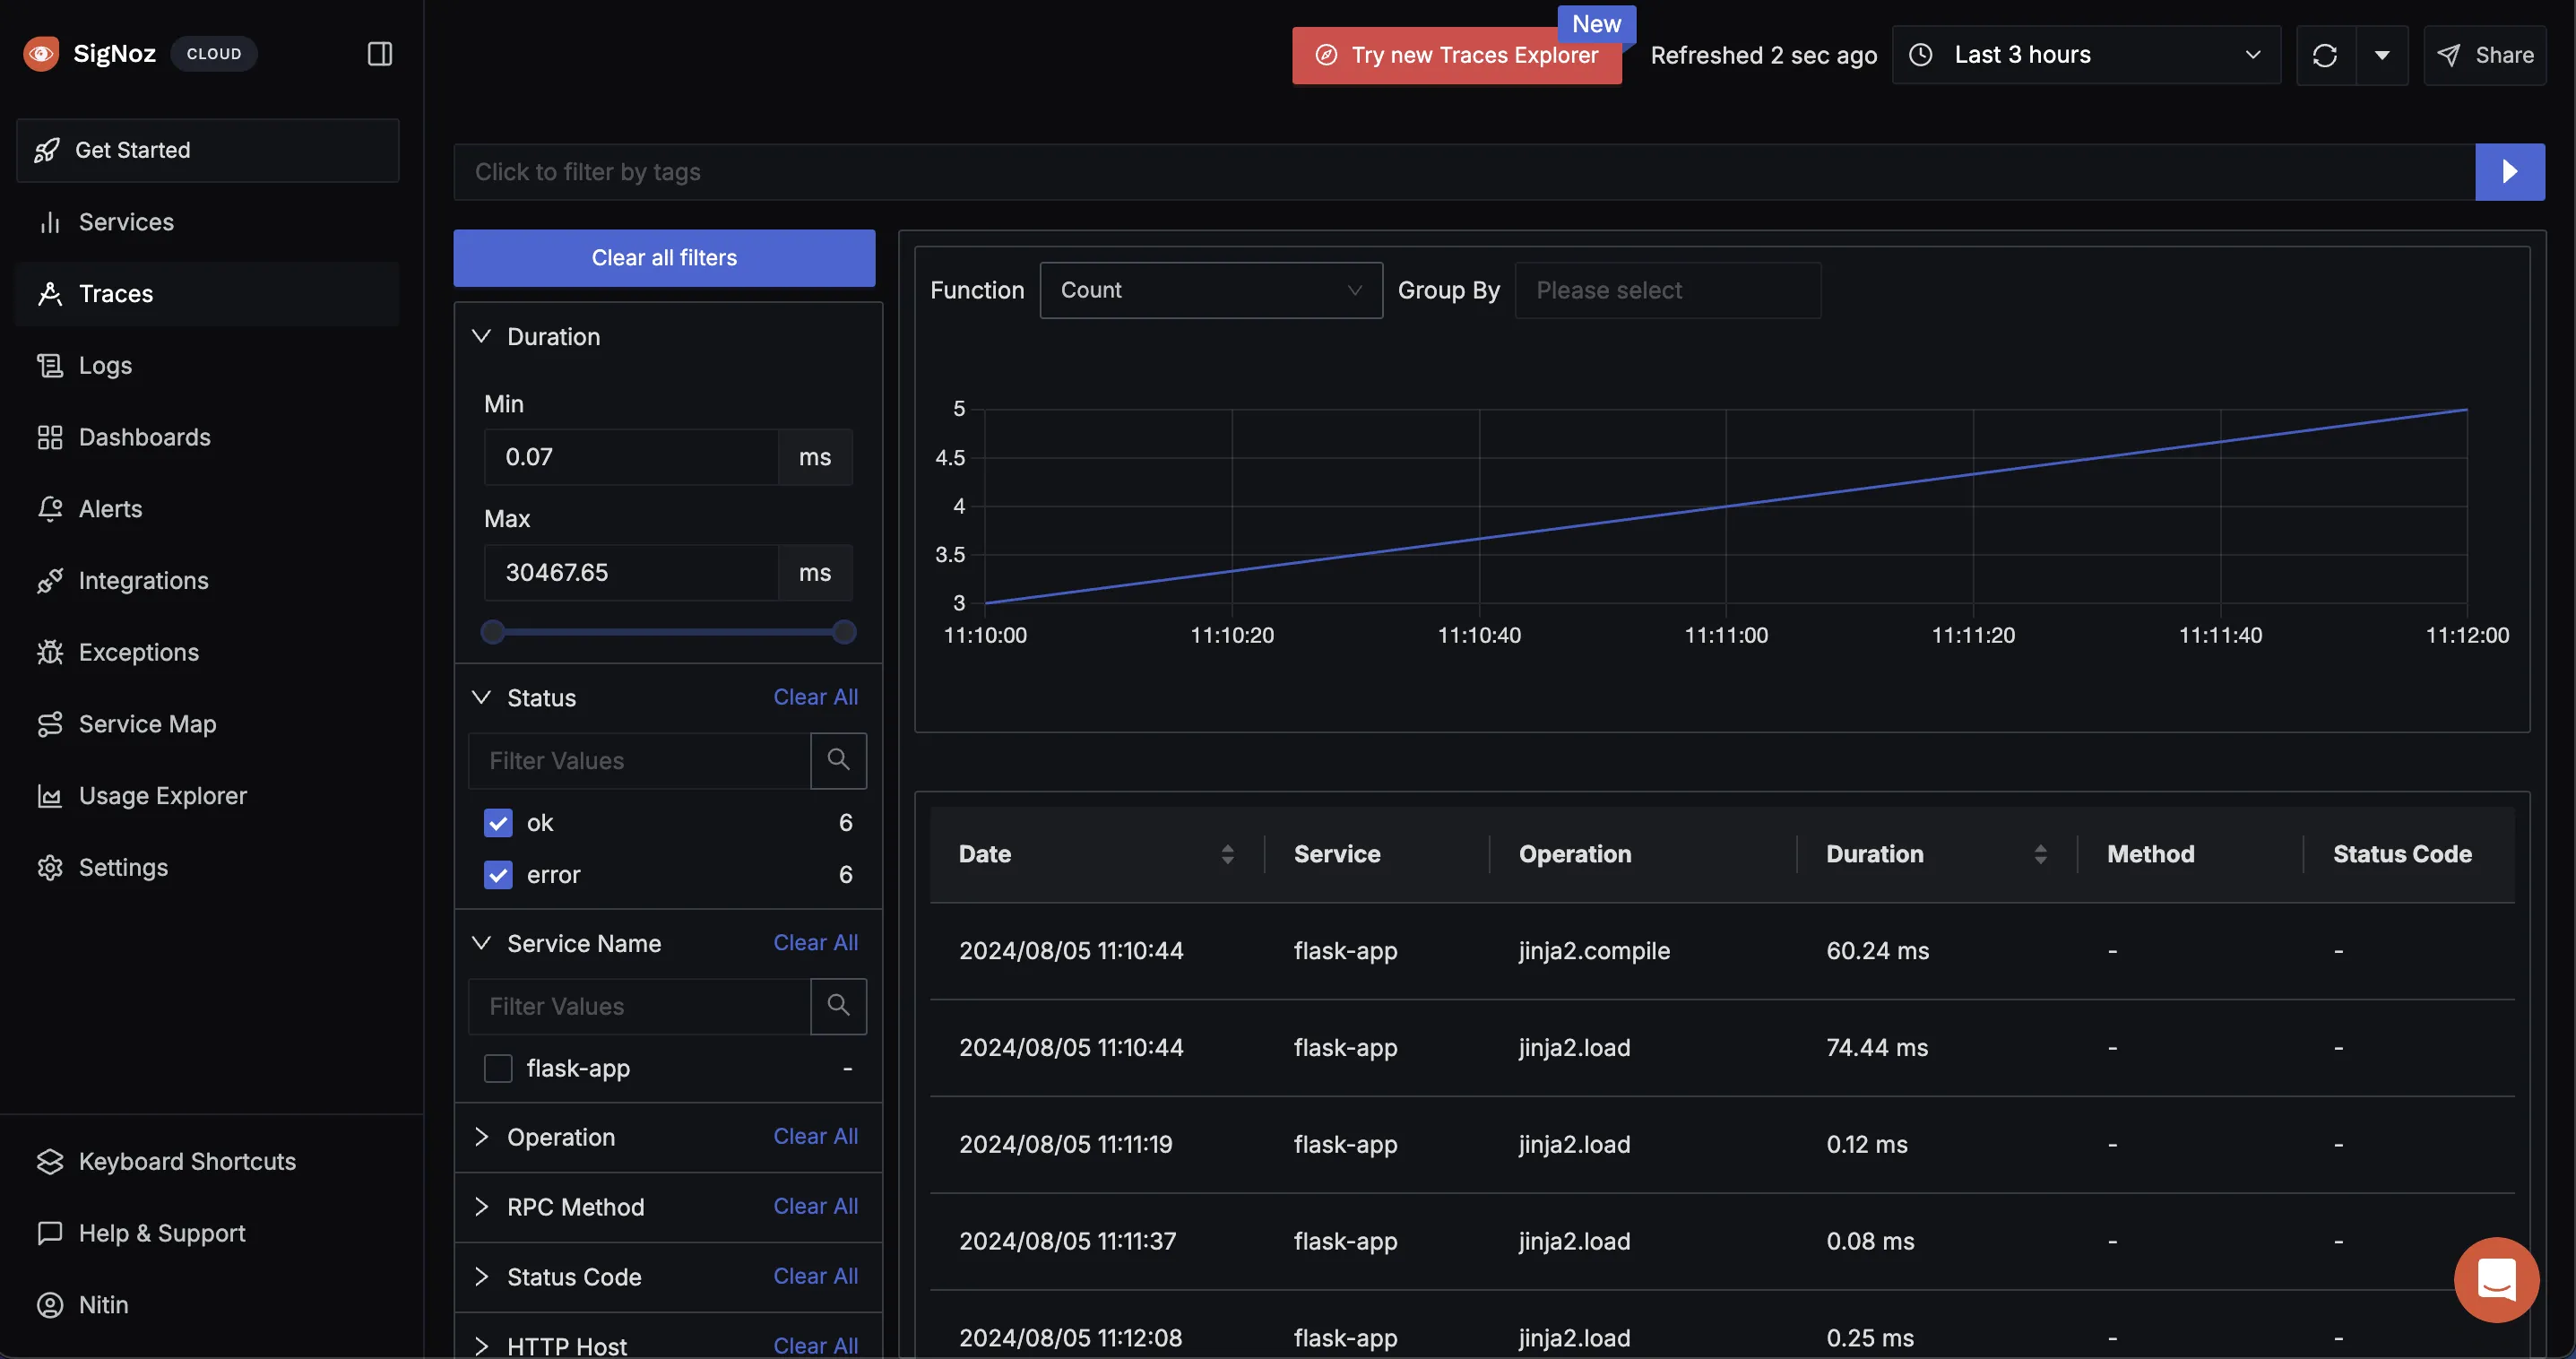The image size is (2576, 1359).
Task: Click the bar chart icon for Services
Action: click(50, 222)
